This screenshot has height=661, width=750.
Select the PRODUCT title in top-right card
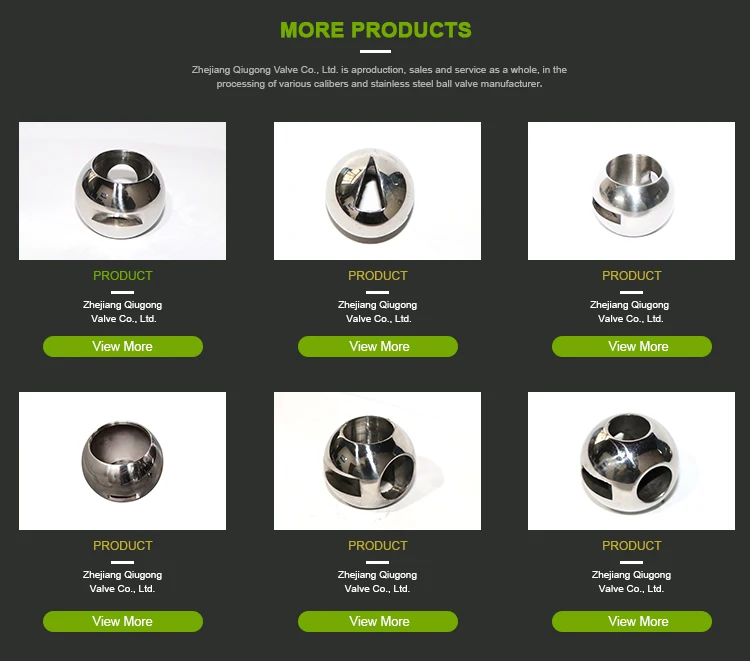point(632,276)
